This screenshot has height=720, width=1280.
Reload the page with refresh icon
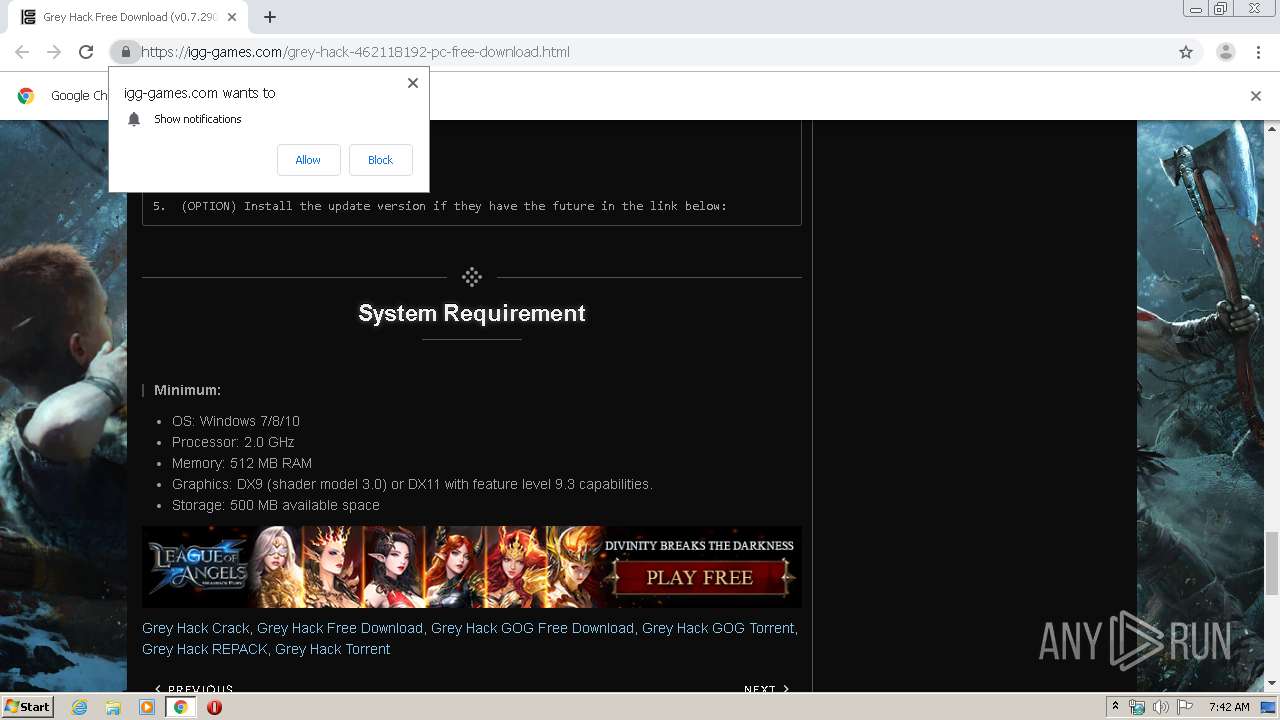[x=86, y=52]
